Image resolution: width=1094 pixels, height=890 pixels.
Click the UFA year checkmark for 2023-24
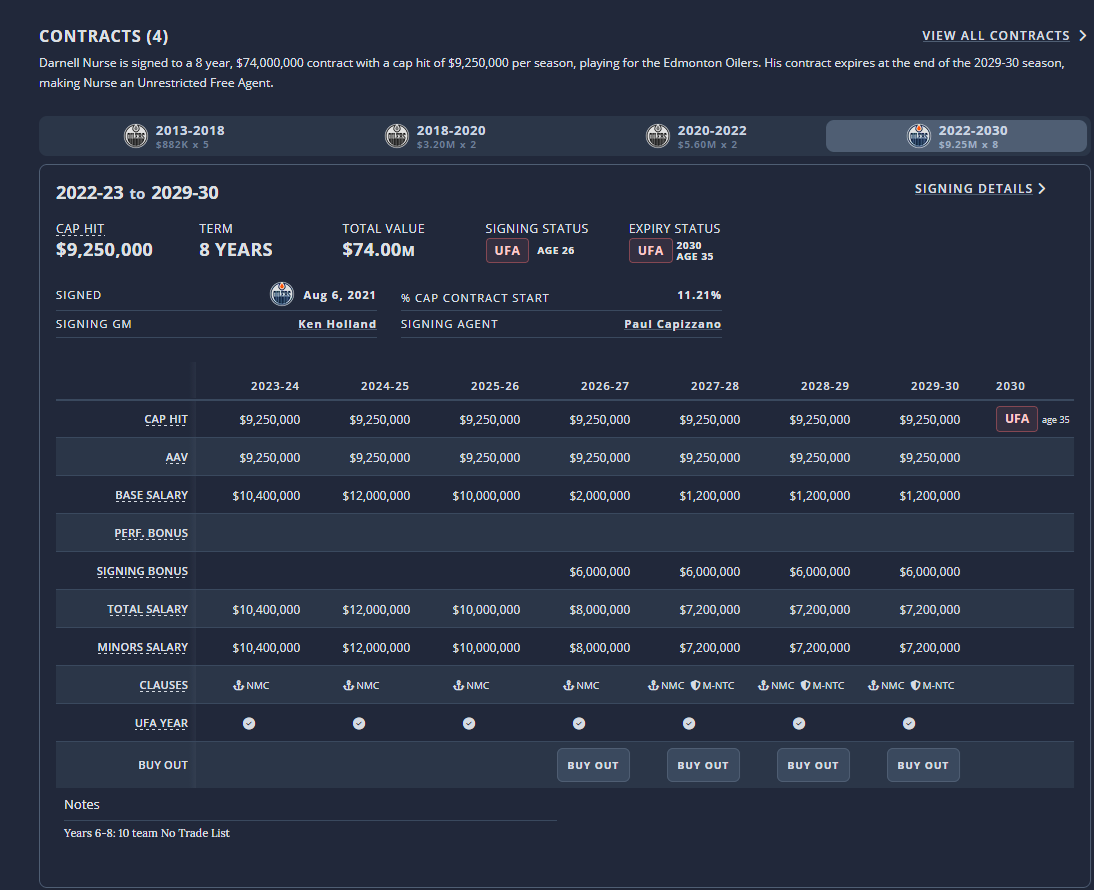click(x=249, y=723)
